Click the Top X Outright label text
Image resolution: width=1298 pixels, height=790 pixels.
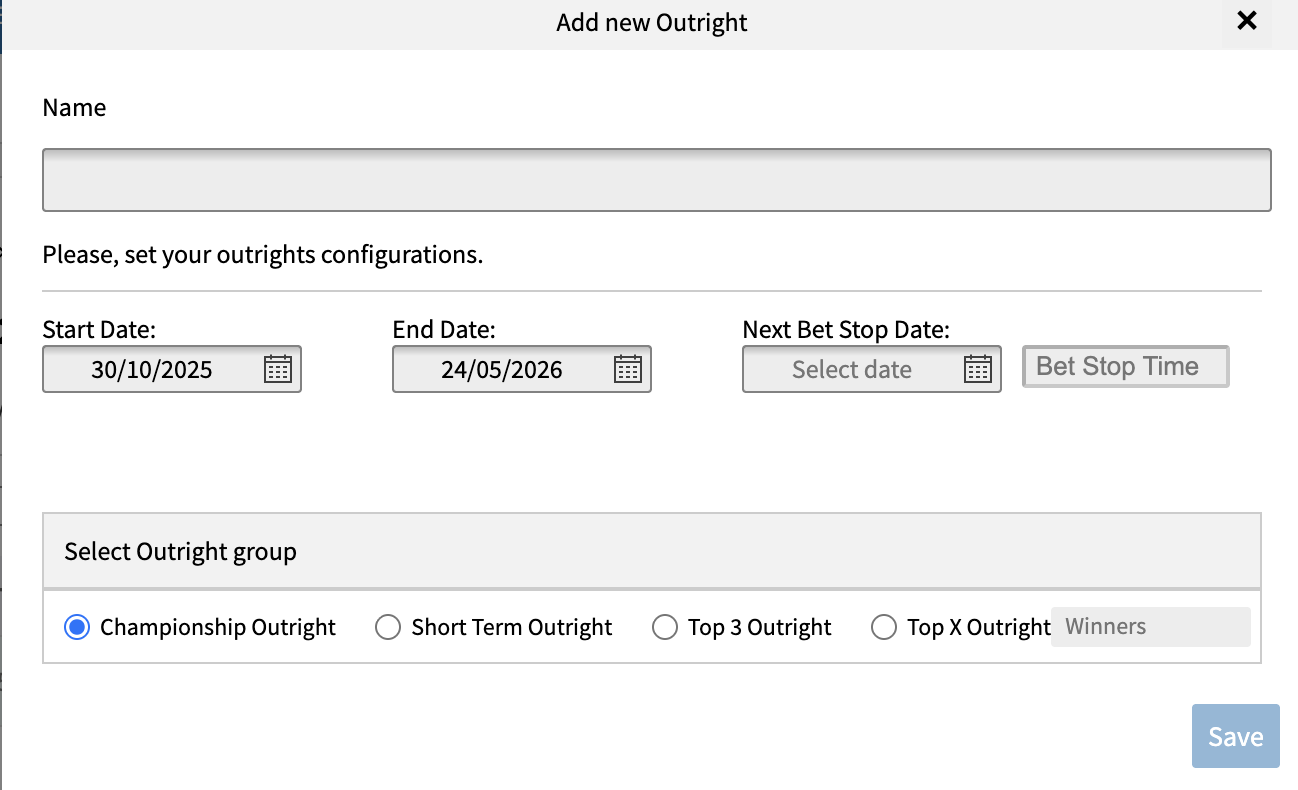pyautogui.click(x=978, y=628)
